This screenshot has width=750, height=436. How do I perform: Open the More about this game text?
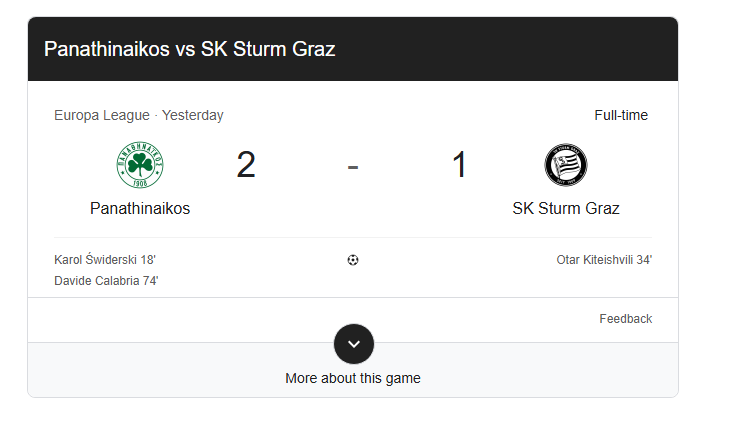pos(353,378)
